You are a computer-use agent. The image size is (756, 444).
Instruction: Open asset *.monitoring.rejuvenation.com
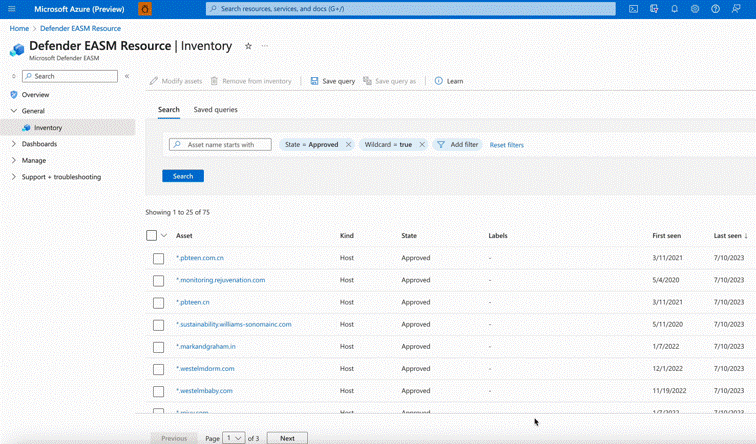point(221,280)
